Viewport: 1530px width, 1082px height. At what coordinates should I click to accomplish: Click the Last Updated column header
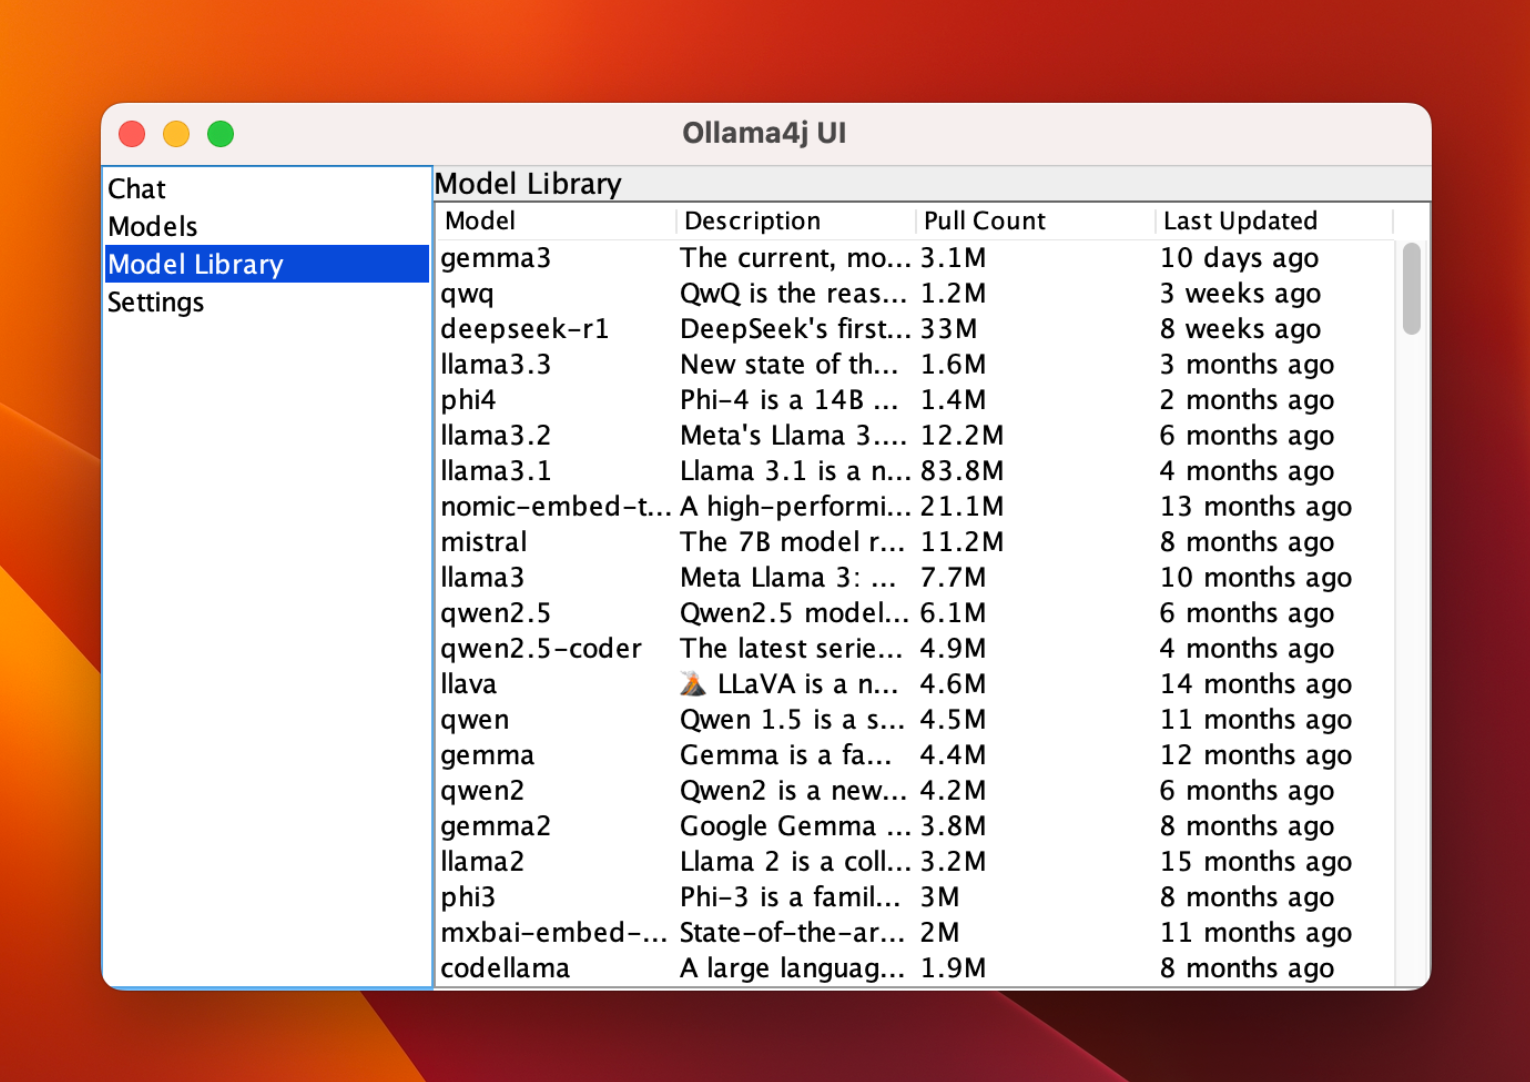pyautogui.click(x=1240, y=221)
